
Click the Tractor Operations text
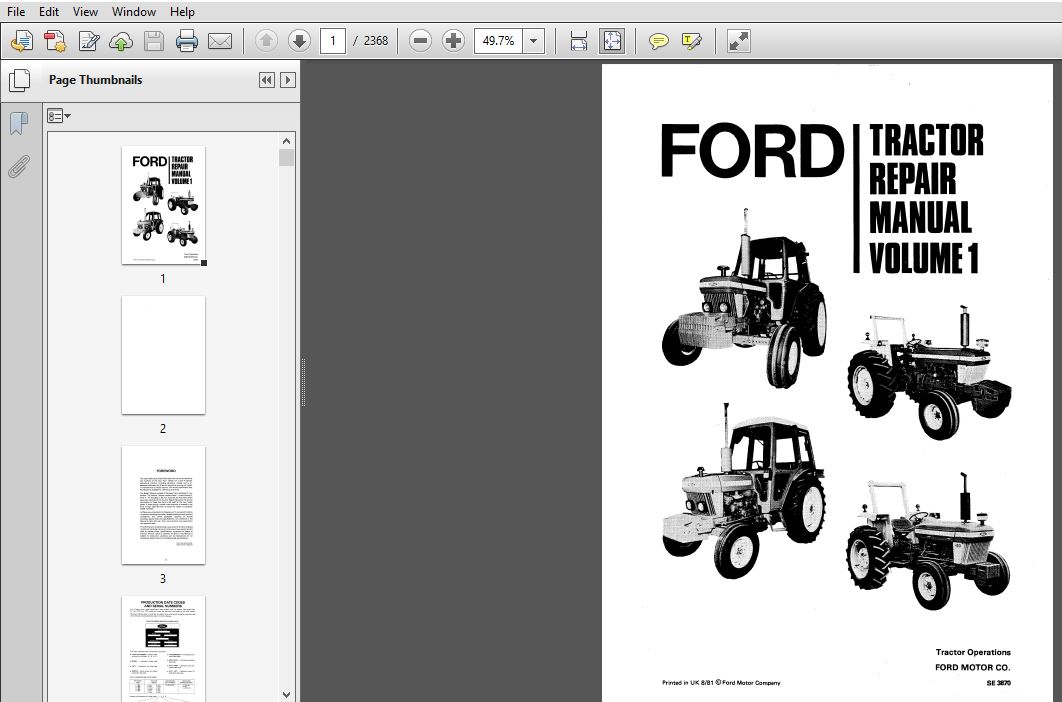[x=973, y=653]
